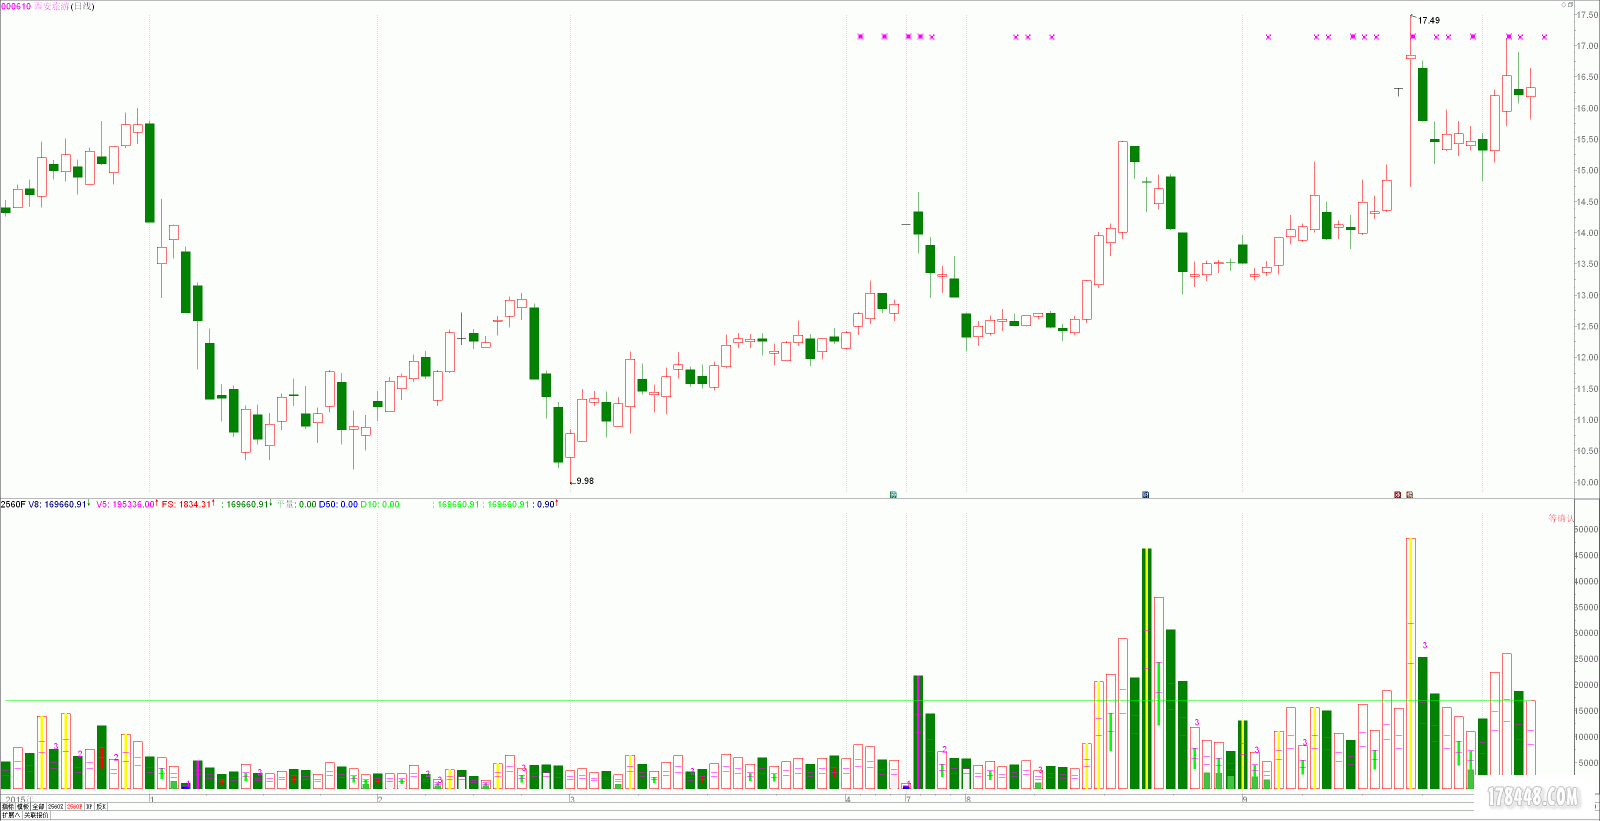Click the 9.98 low price label

(x=585, y=481)
